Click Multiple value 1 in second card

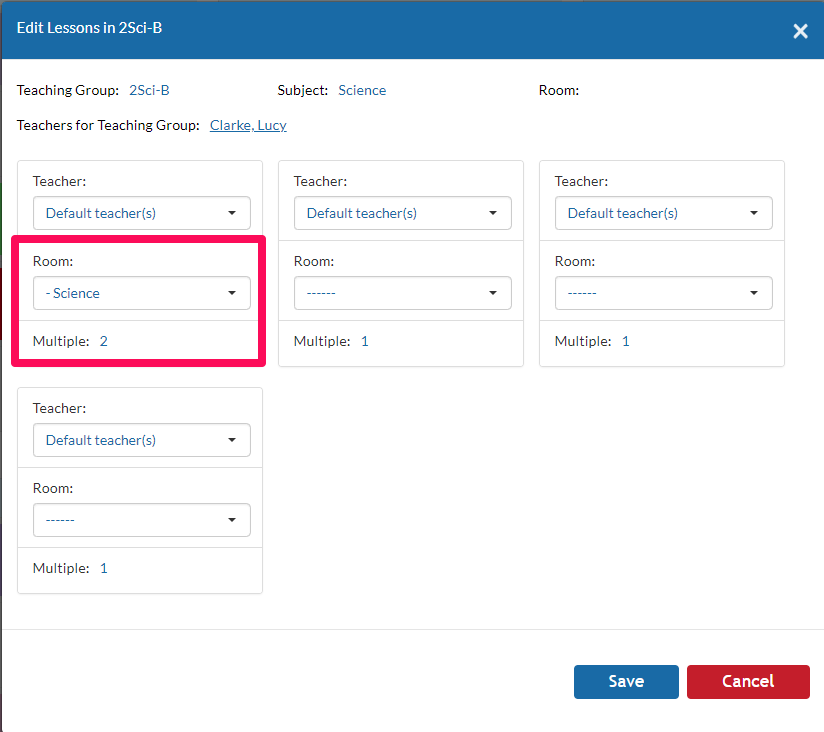pyautogui.click(x=365, y=341)
